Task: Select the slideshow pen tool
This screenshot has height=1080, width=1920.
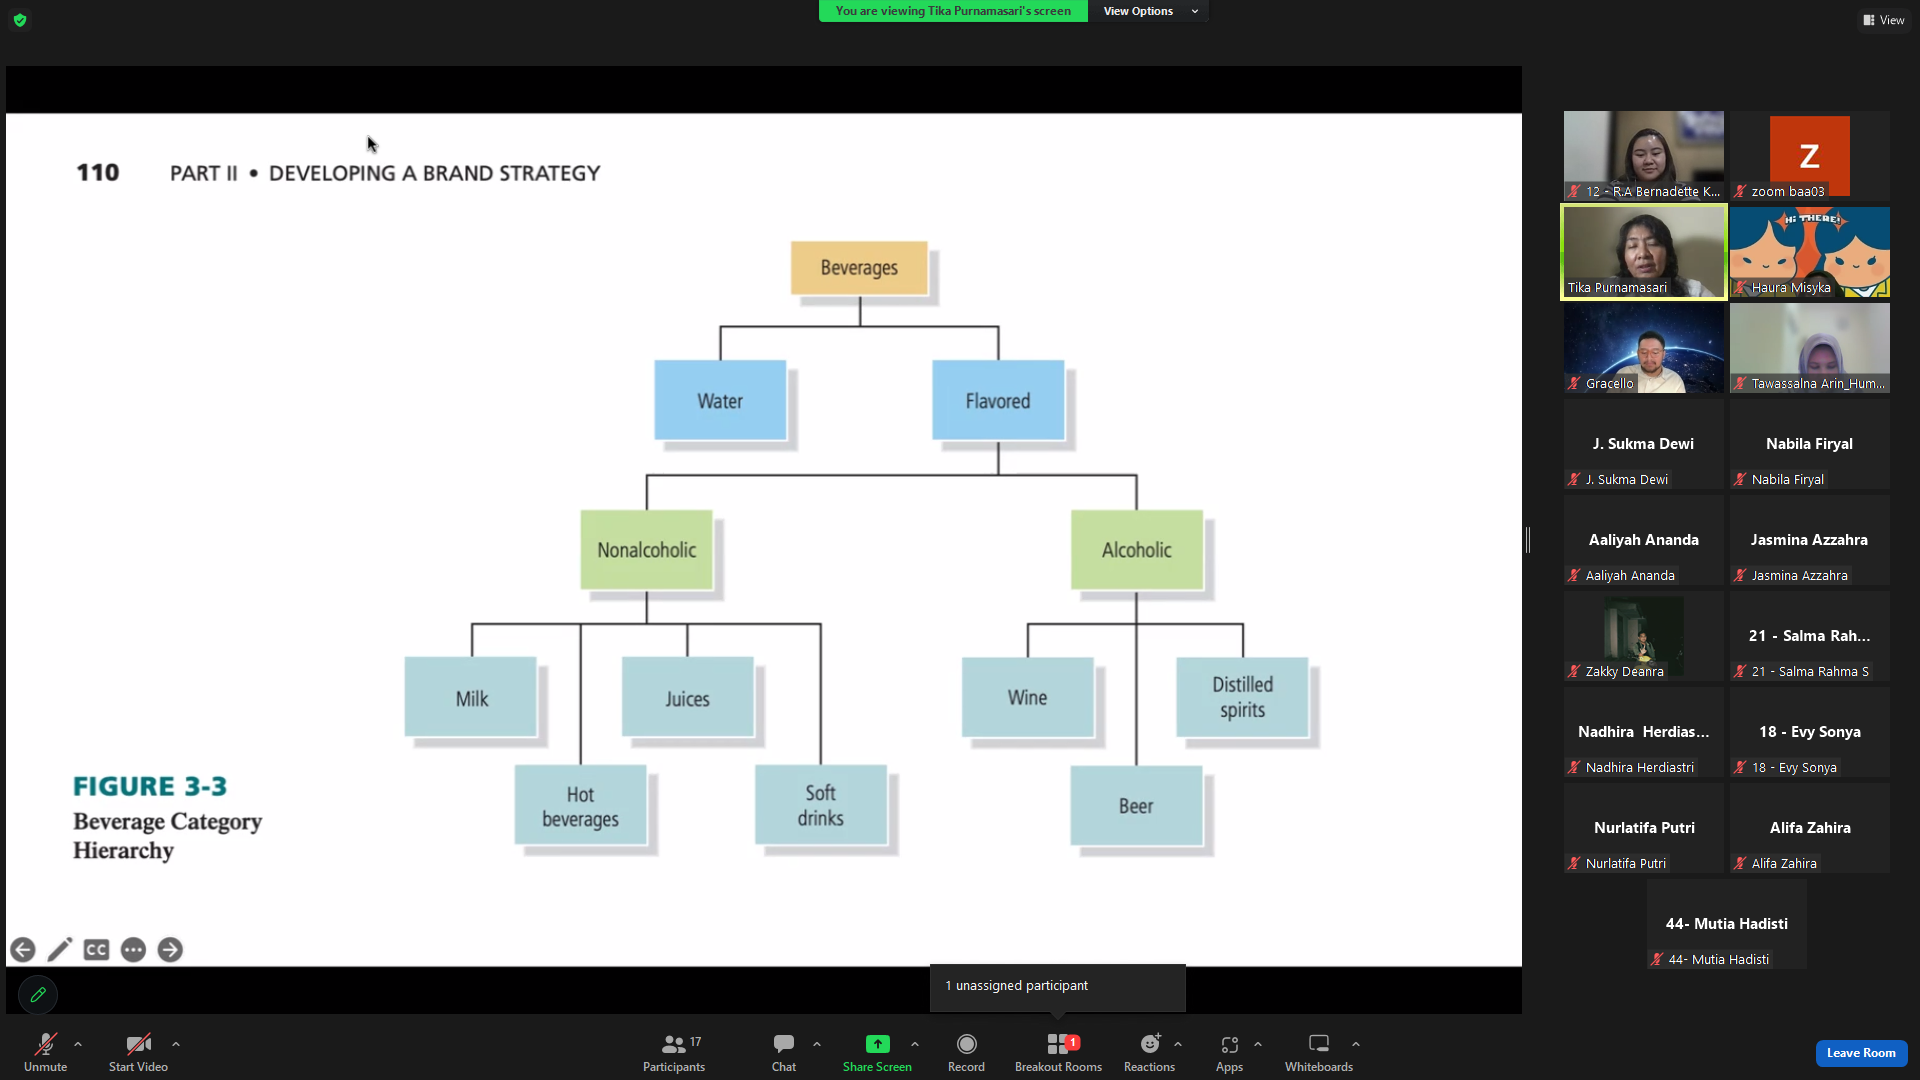Action: (60, 950)
